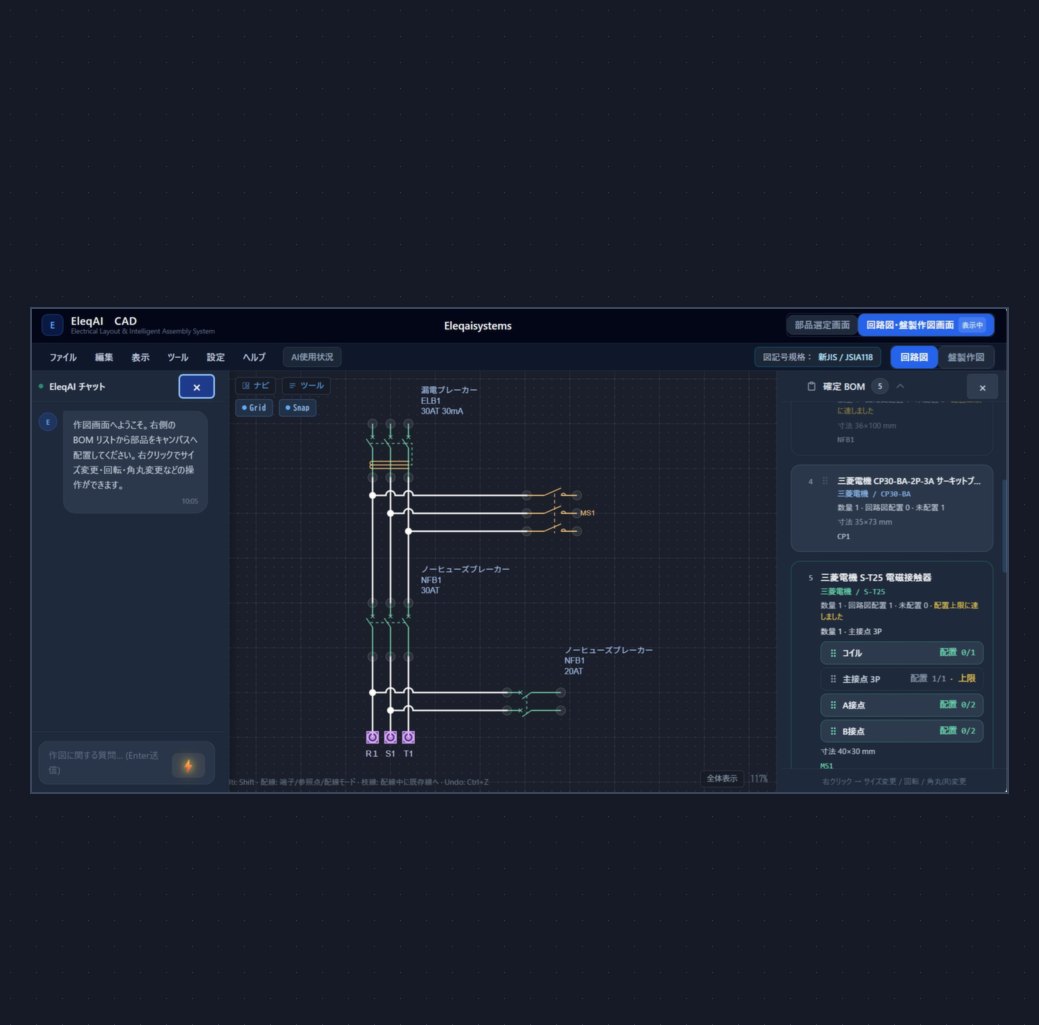Switch to 盤製作図 view
The width and height of the screenshot is (1039, 1025).
[965, 357]
